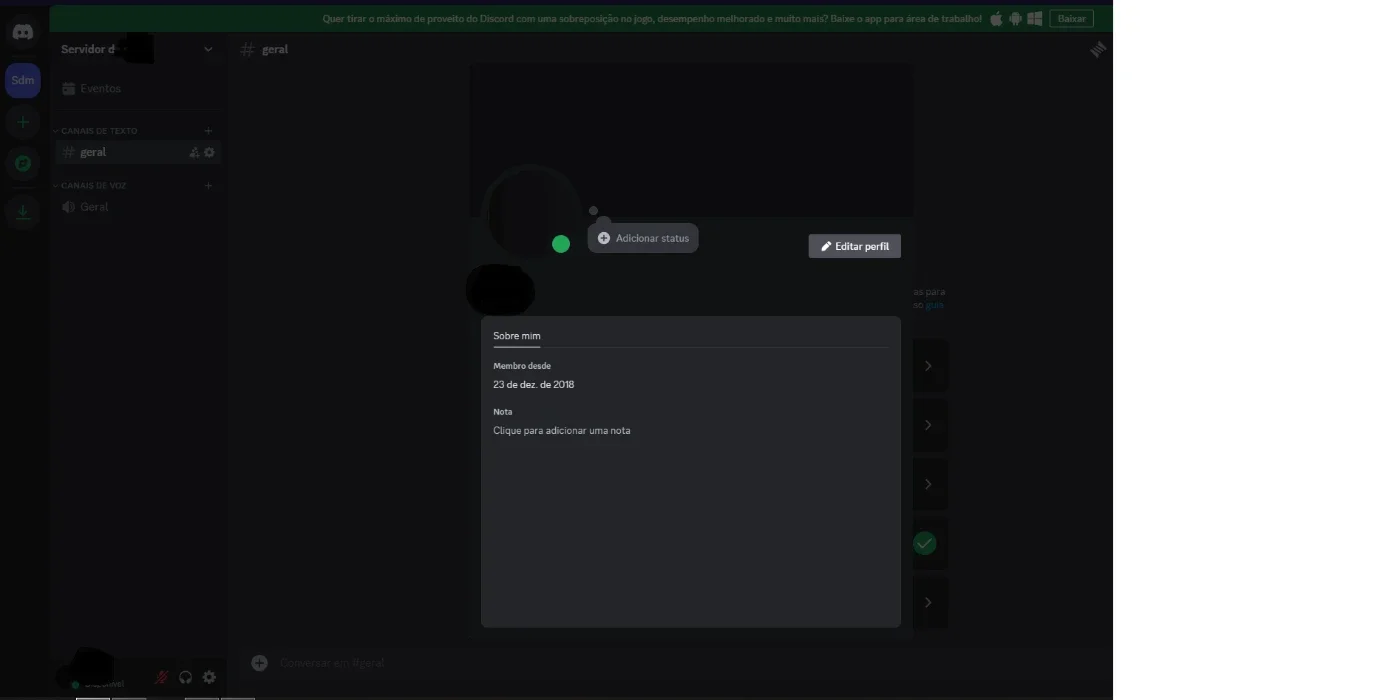The height and width of the screenshot is (700, 1400).
Task: Invite people to geral channel
Action: click(x=194, y=153)
